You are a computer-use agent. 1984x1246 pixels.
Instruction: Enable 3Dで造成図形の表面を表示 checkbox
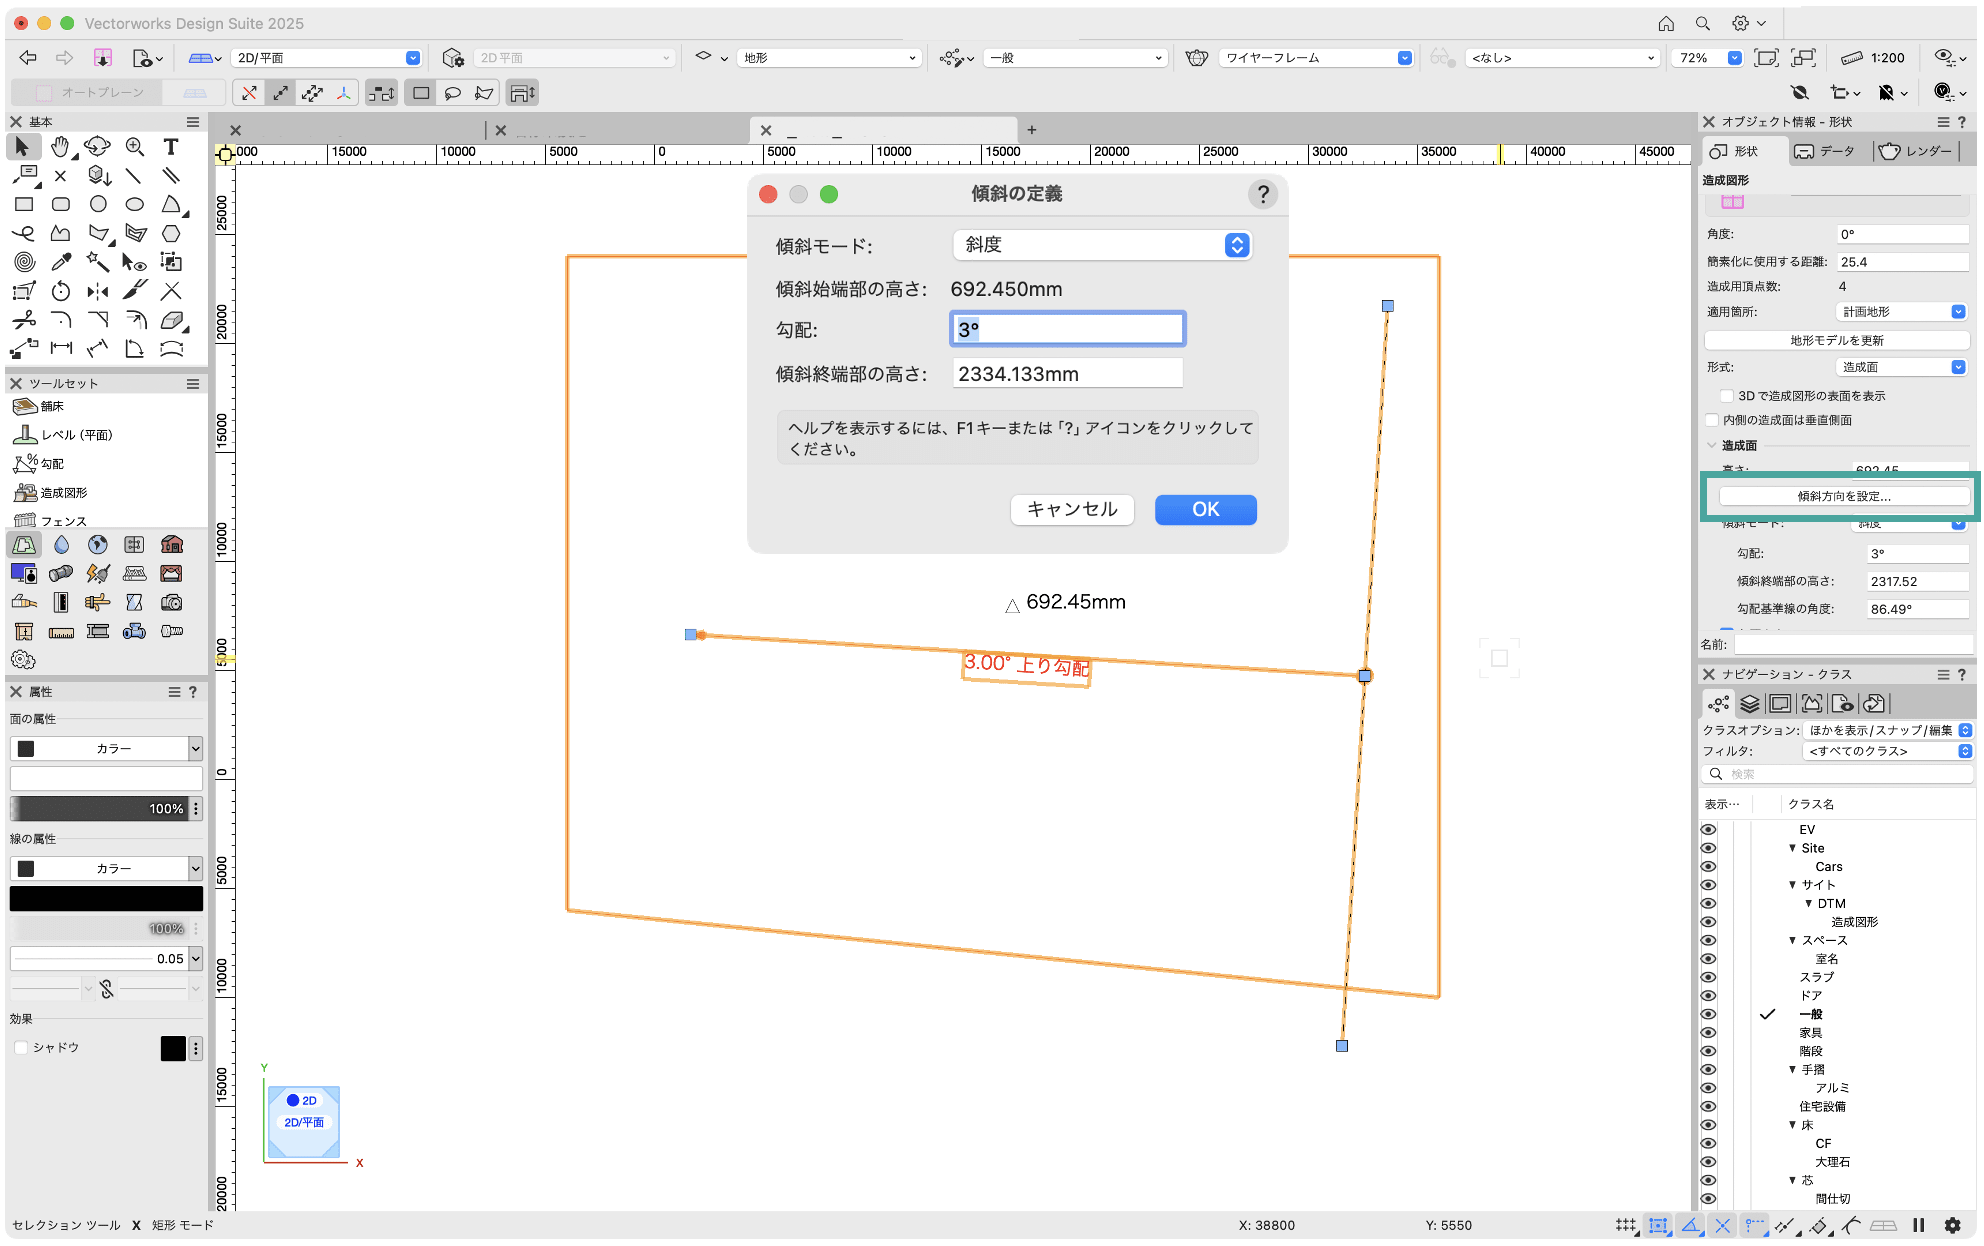coord(1726,396)
